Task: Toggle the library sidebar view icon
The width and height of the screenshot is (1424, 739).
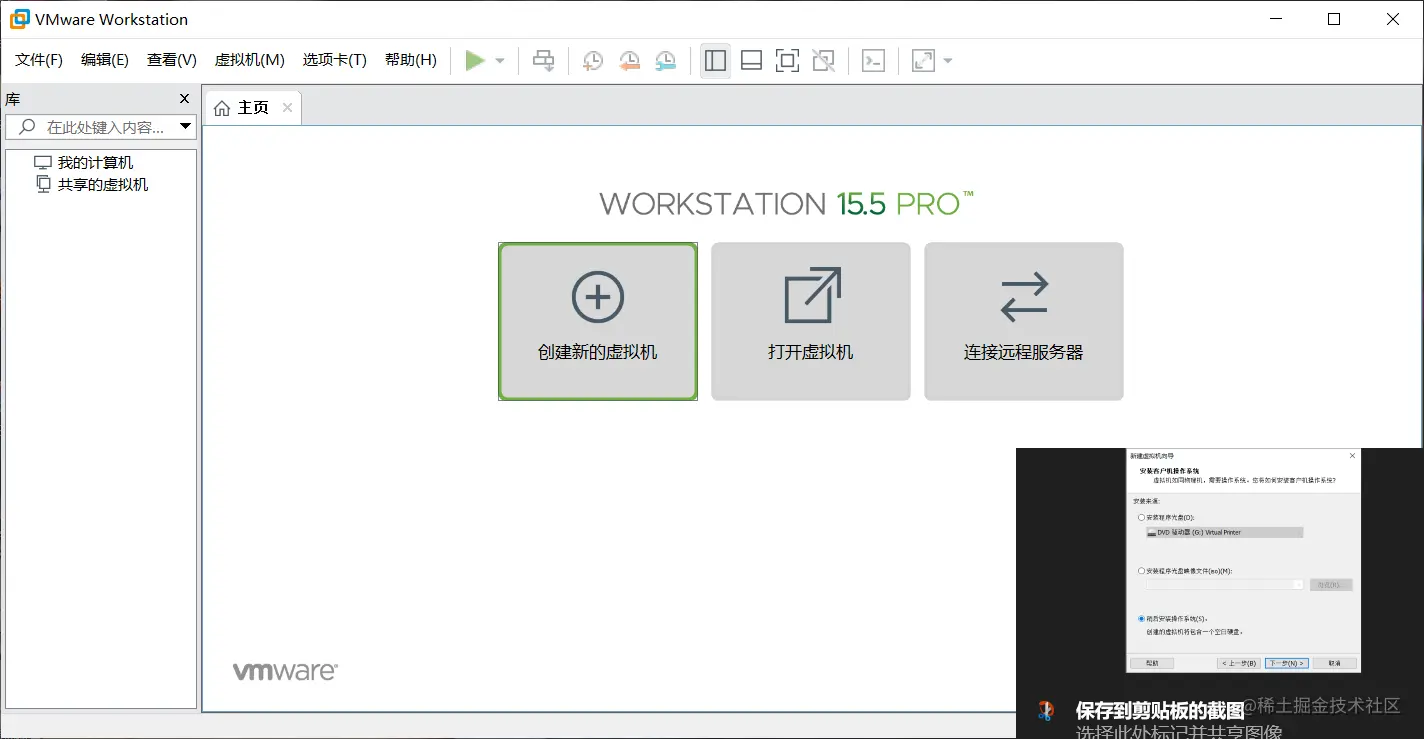Action: coord(715,61)
